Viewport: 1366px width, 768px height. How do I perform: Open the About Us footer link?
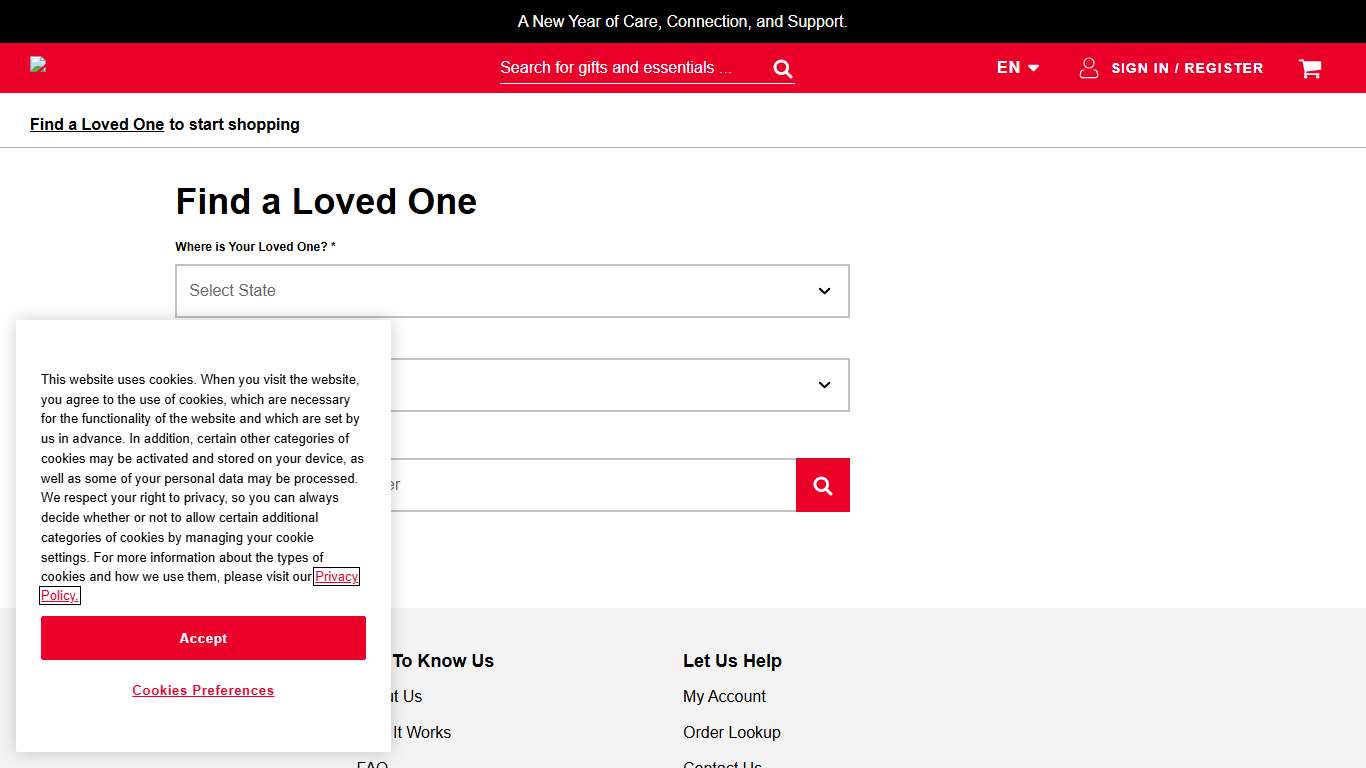coord(408,697)
